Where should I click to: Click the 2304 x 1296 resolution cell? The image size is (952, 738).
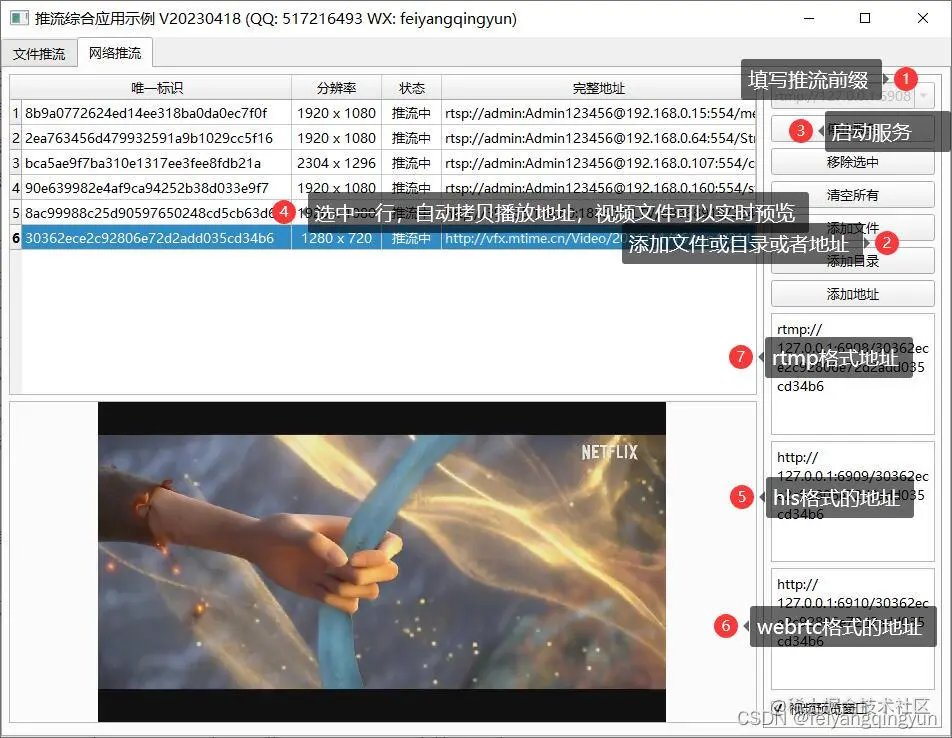click(x=336, y=163)
